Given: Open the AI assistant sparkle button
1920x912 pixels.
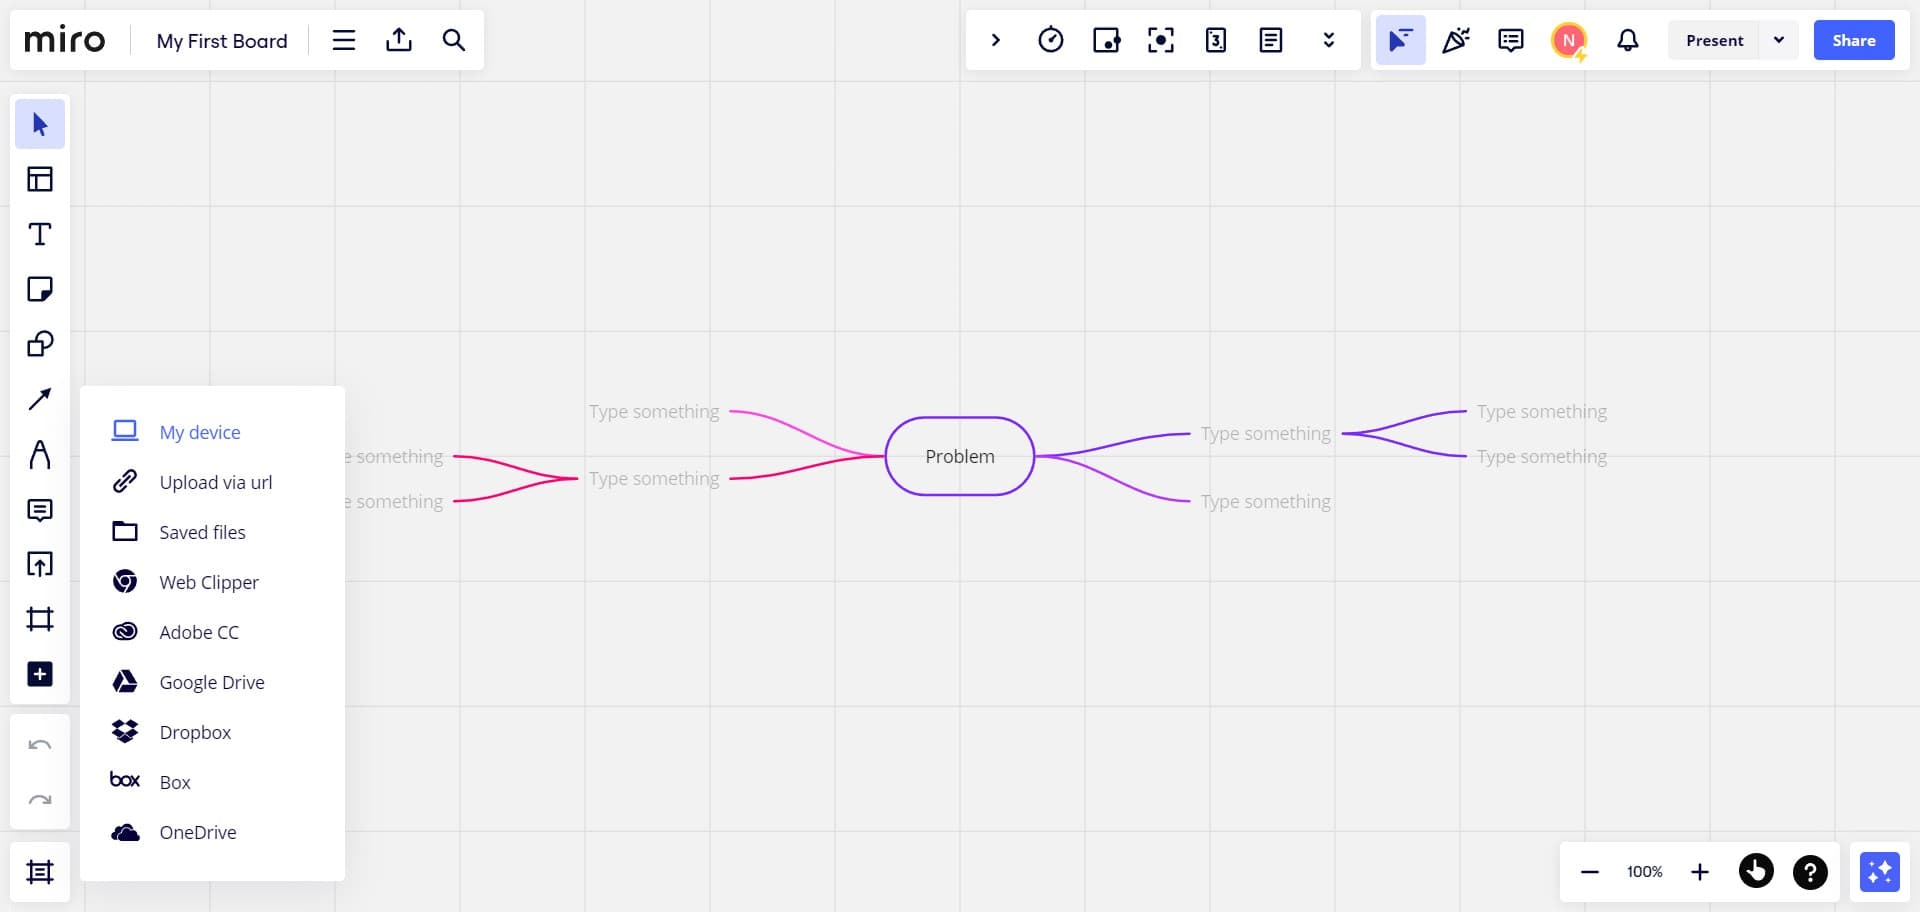Looking at the screenshot, I should [1879, 872].
